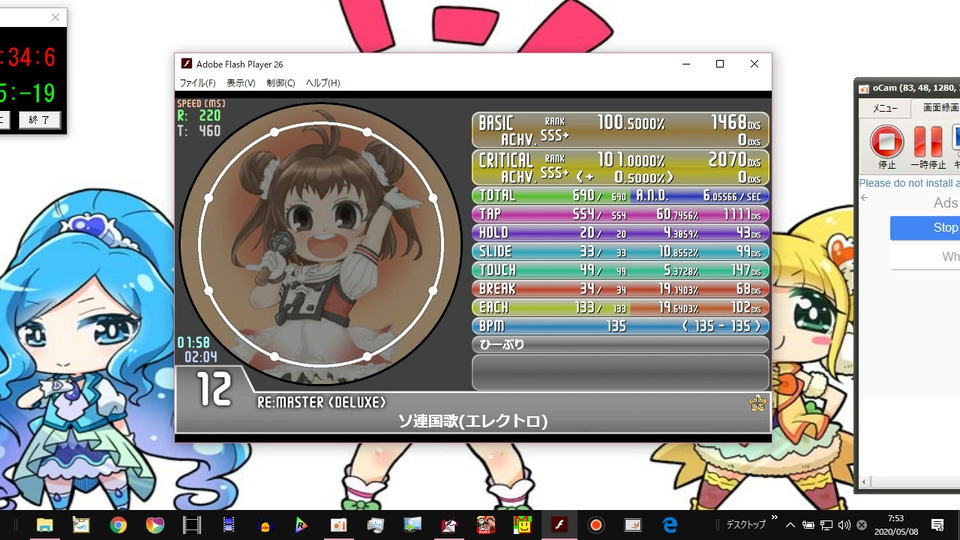Open the ヘルプ(H) menu in Flash Player

click(323, 83)
